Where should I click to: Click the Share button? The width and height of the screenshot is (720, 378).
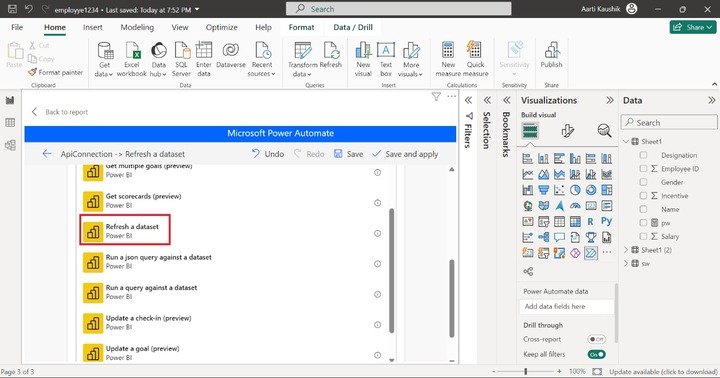point(692,27)
